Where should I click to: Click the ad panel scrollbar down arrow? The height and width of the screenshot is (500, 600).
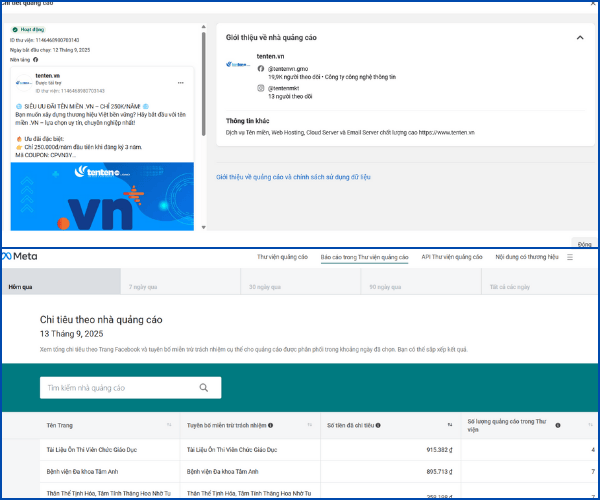pyautogui.click(x=204, y=227)
